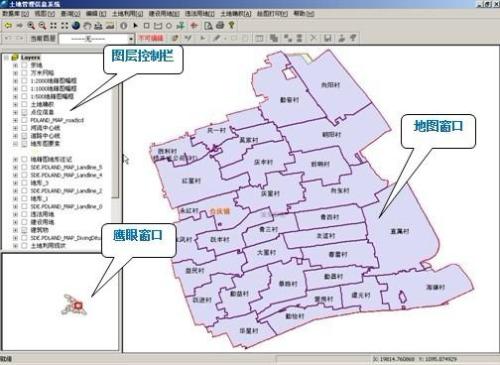Screen dimensions: 500x365
Task: Open the 数据库 menu
Action: [x=15, y=14]
